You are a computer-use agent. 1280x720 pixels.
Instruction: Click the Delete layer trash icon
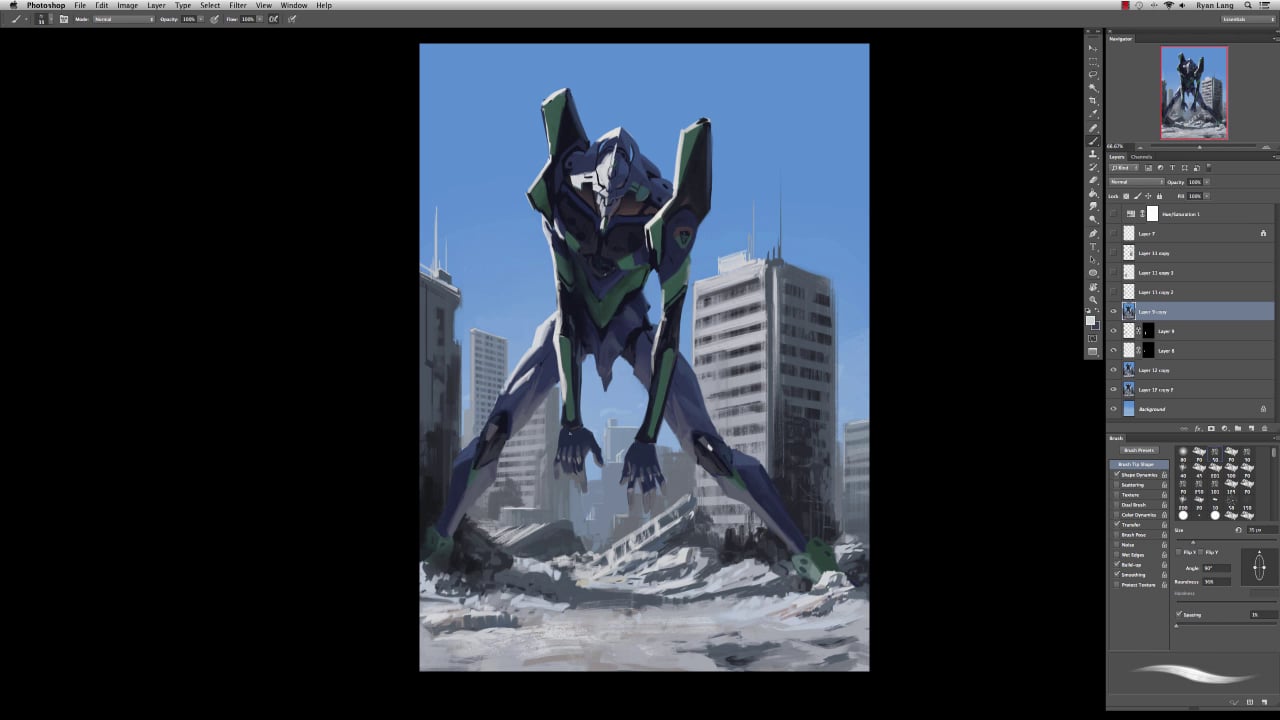(1264, 429)
